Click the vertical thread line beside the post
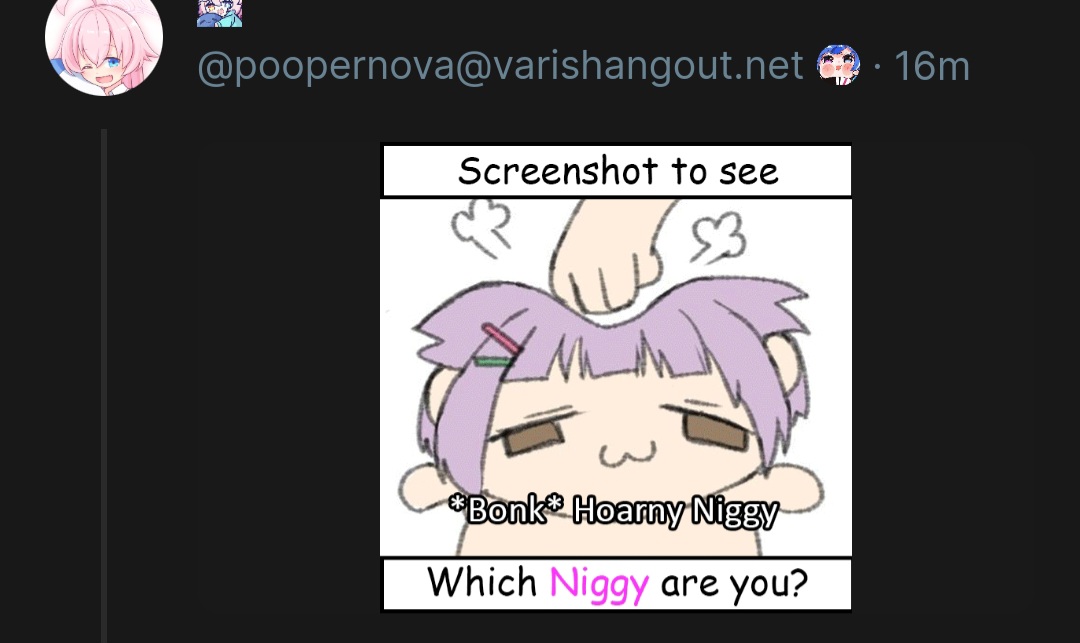 (x=104, y=386)
